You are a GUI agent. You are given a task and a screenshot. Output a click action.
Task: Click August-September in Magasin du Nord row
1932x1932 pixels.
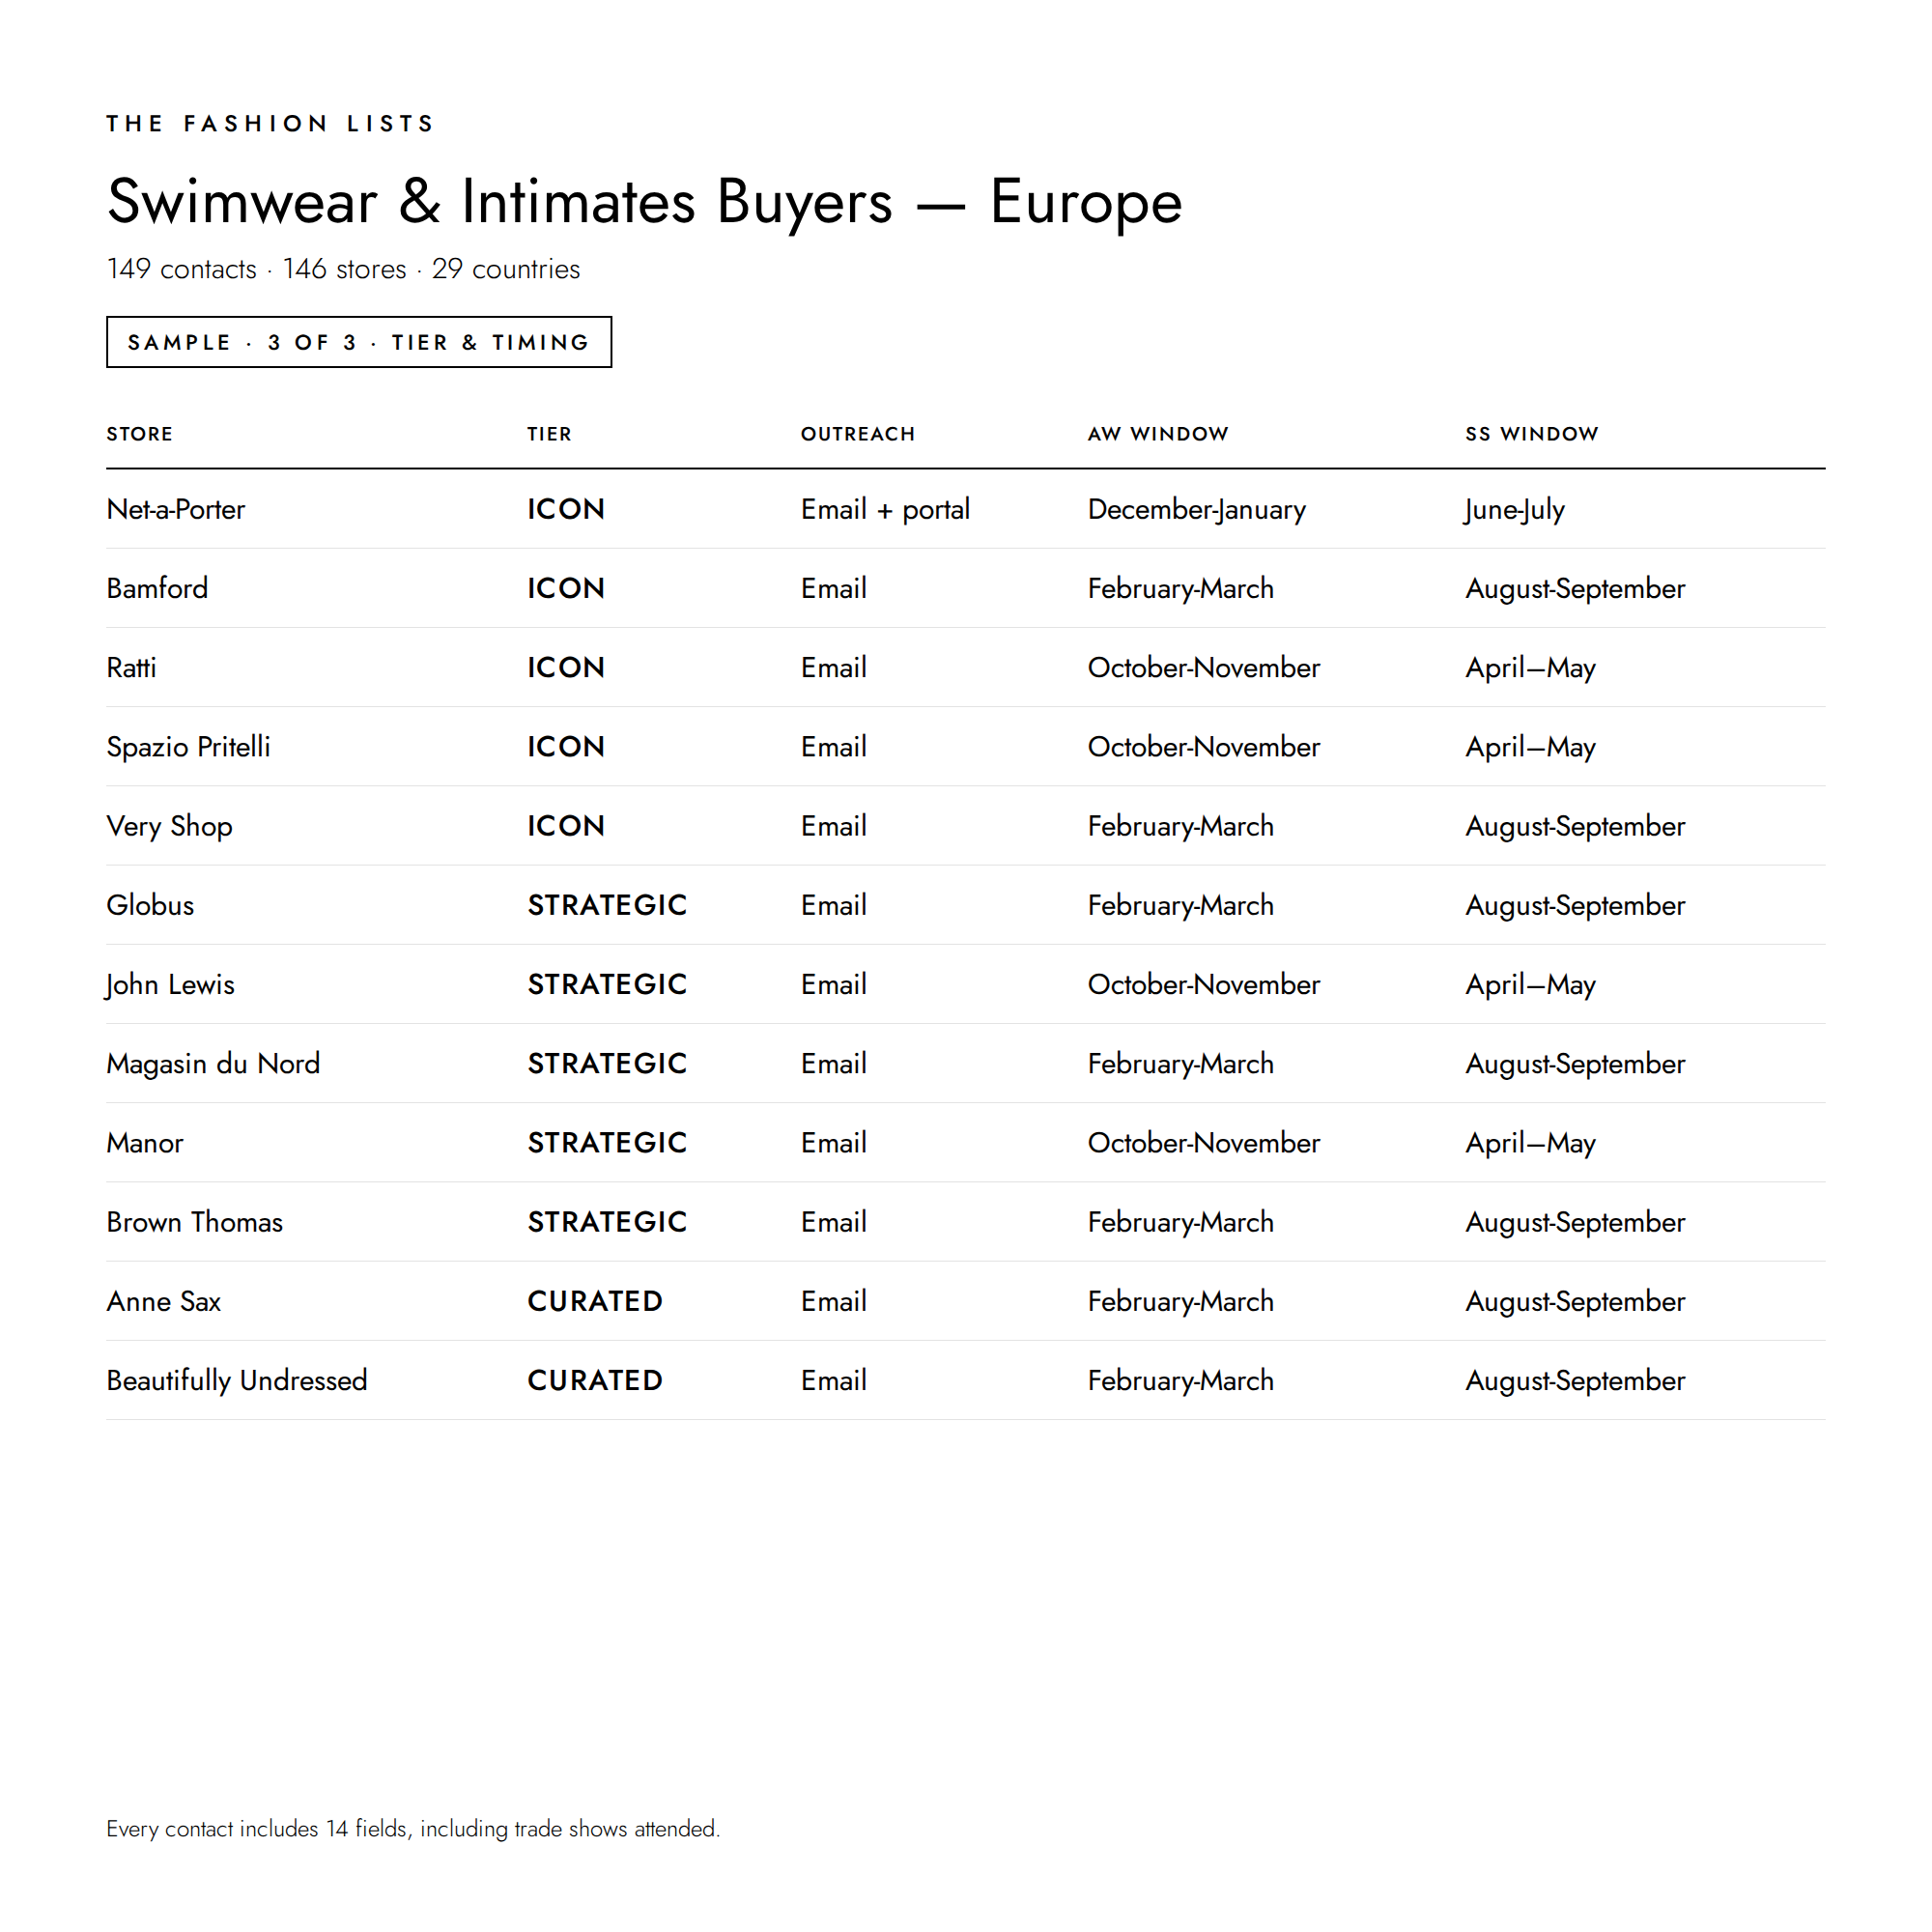point(1576,1063)
